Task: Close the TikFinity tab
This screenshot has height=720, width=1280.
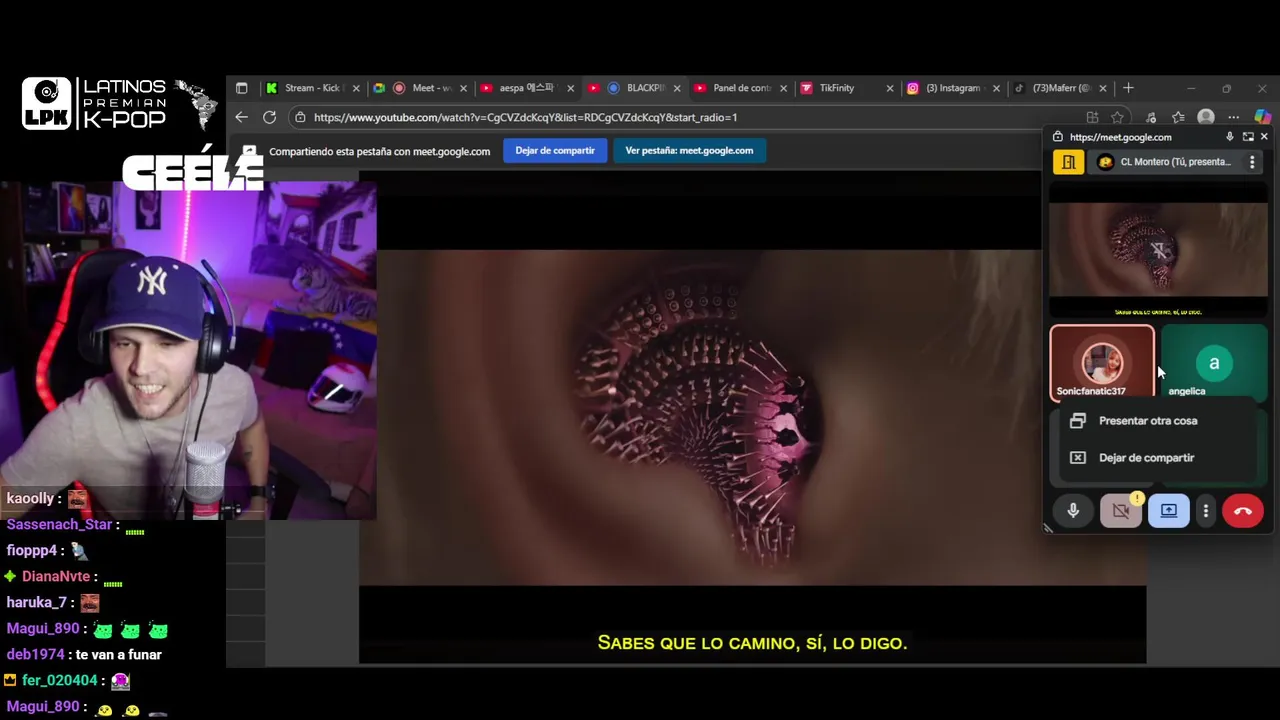Action: click(x=890, y=88)
